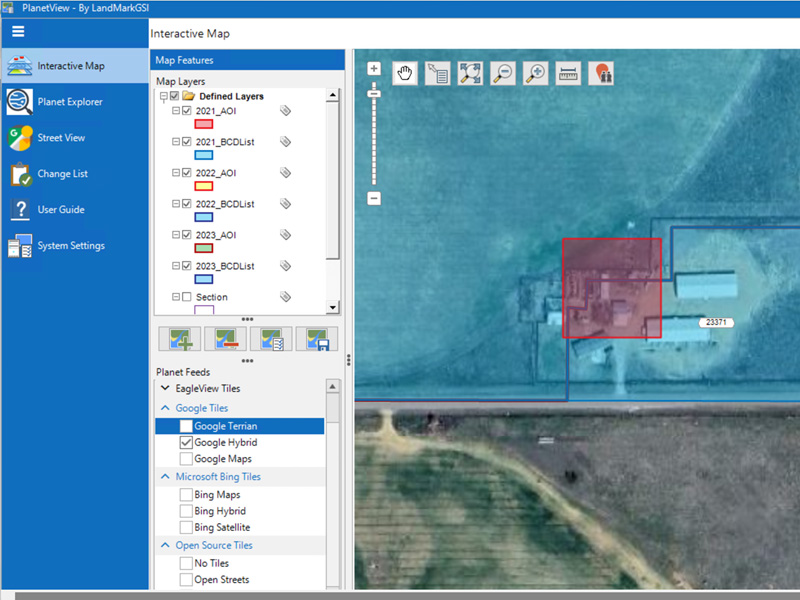Uncheck the 2022_AOI layer checkbox
The height and width of the screenshot is (600, 800).
[x=187, y=173]
